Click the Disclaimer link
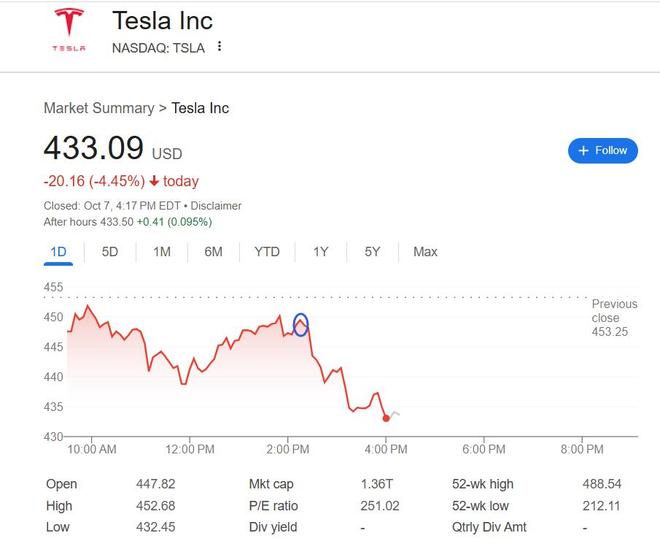The image size is (660, 541). pos(216,206)
